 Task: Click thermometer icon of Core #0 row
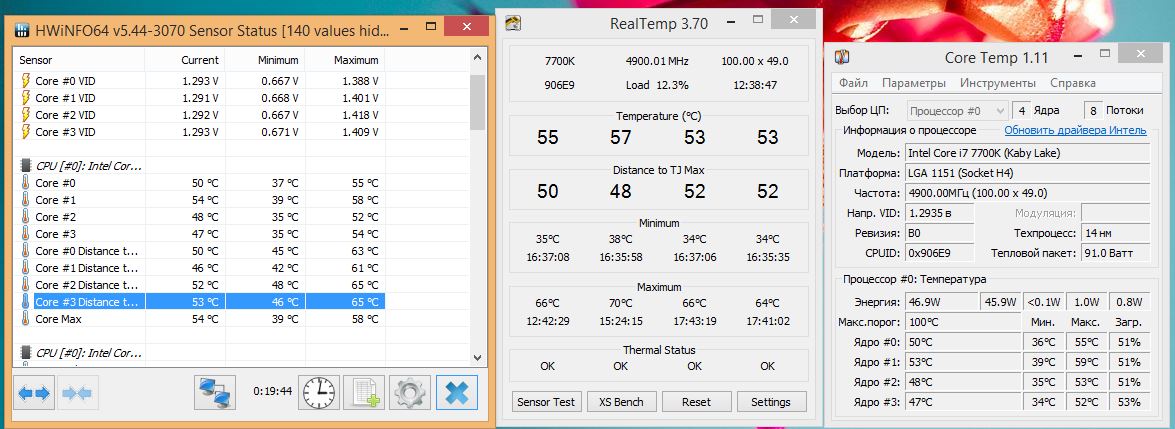[26, 183]
